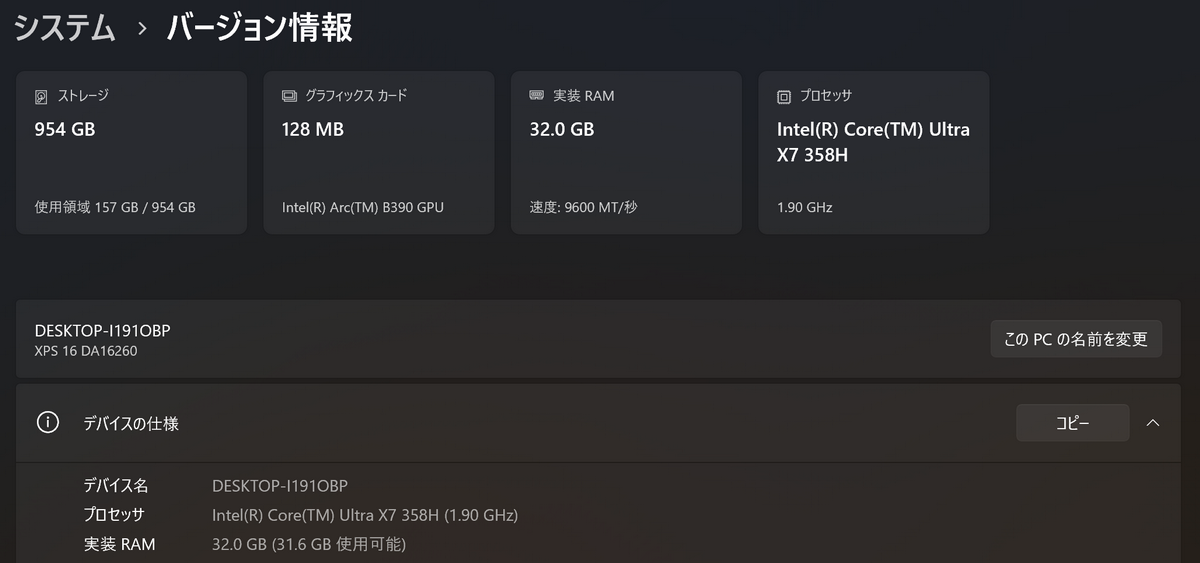Select the 32.0 GB RAM card value
The height and width of the screenshot is (563, 1200).
tap(561, 129)
